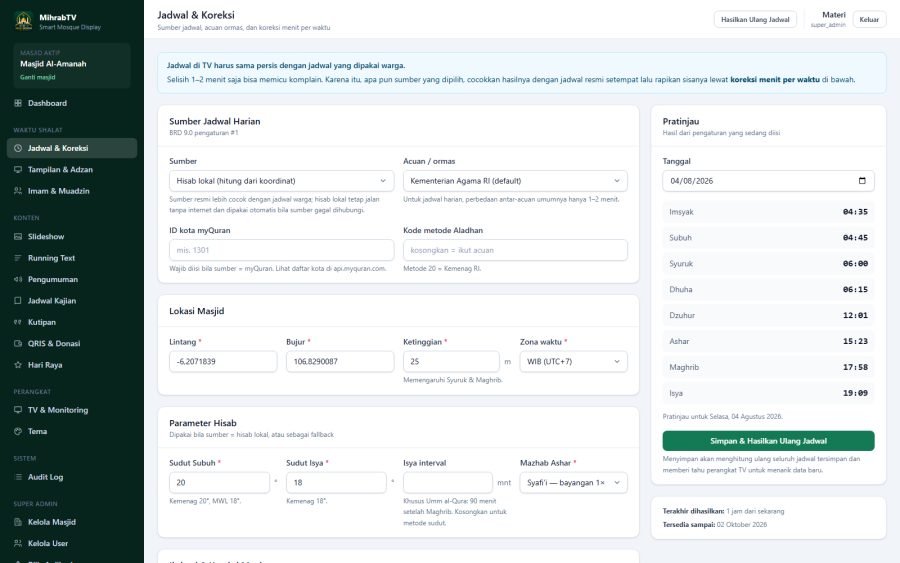Click the Maghrib 17:58 preview row

pyautogui.click(x=768, y=367)
